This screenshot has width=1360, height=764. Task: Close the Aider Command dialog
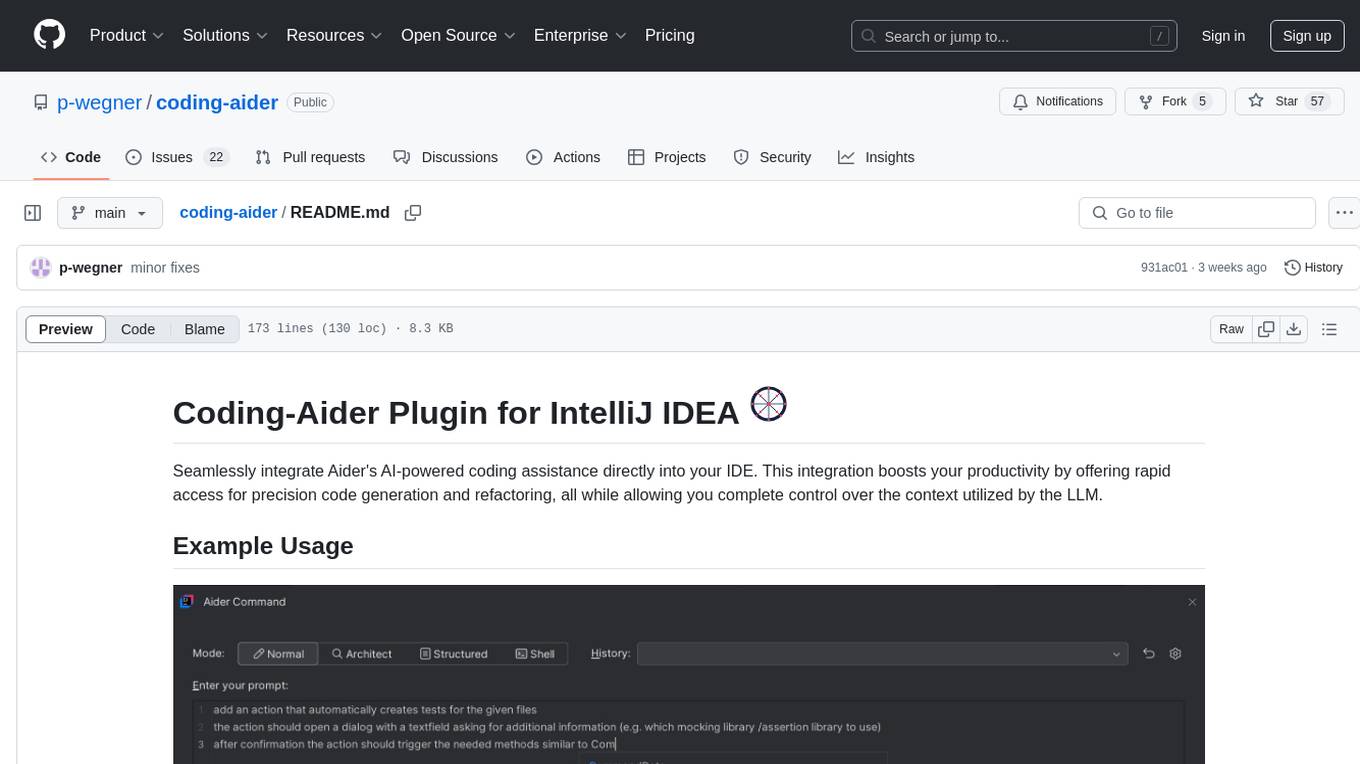pos(1192,602)
